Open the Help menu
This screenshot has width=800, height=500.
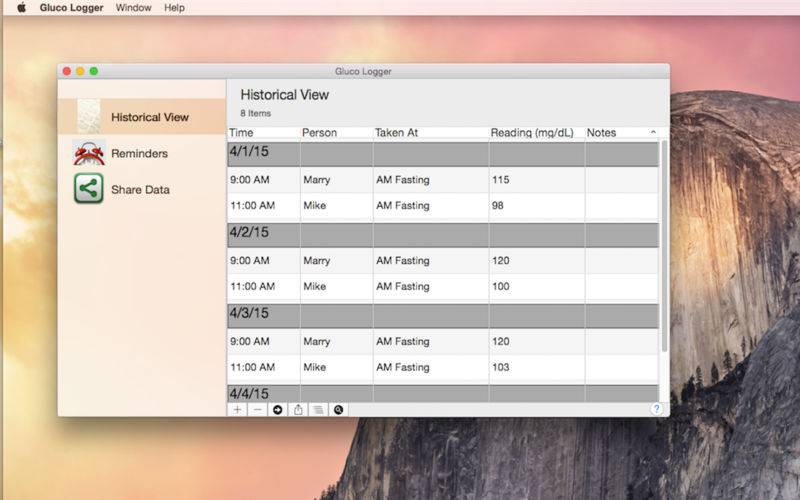(x=174, y=8)
